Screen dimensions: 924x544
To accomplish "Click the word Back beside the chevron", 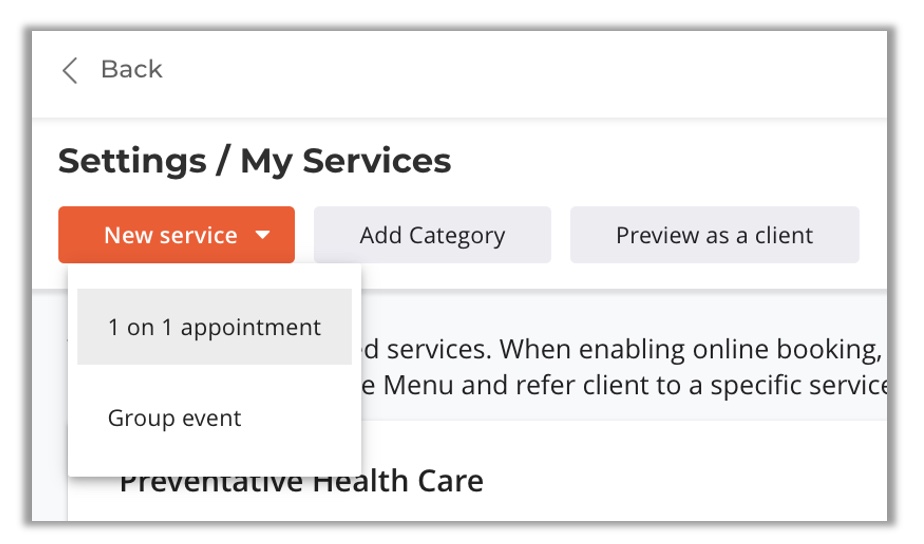I will [x=131, y=70].
